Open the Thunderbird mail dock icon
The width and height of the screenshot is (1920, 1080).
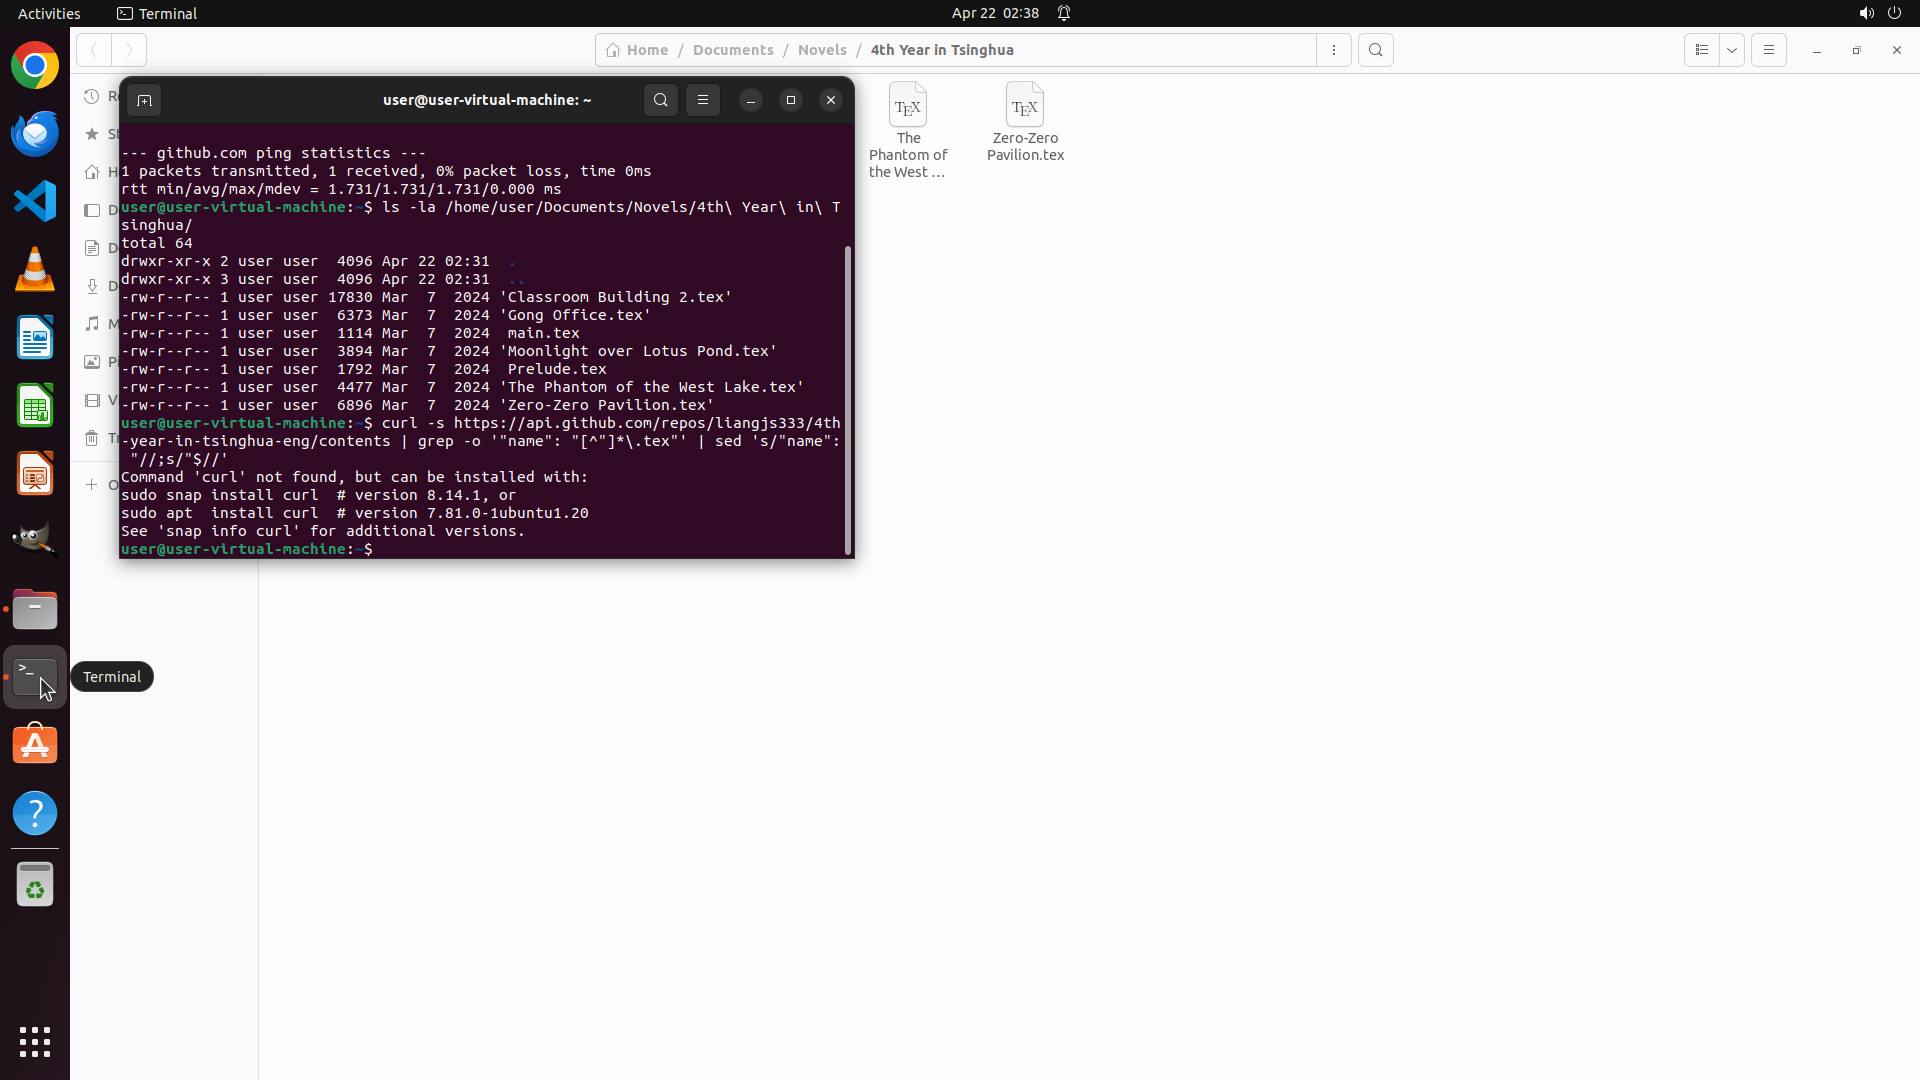[x=35, y=134]
